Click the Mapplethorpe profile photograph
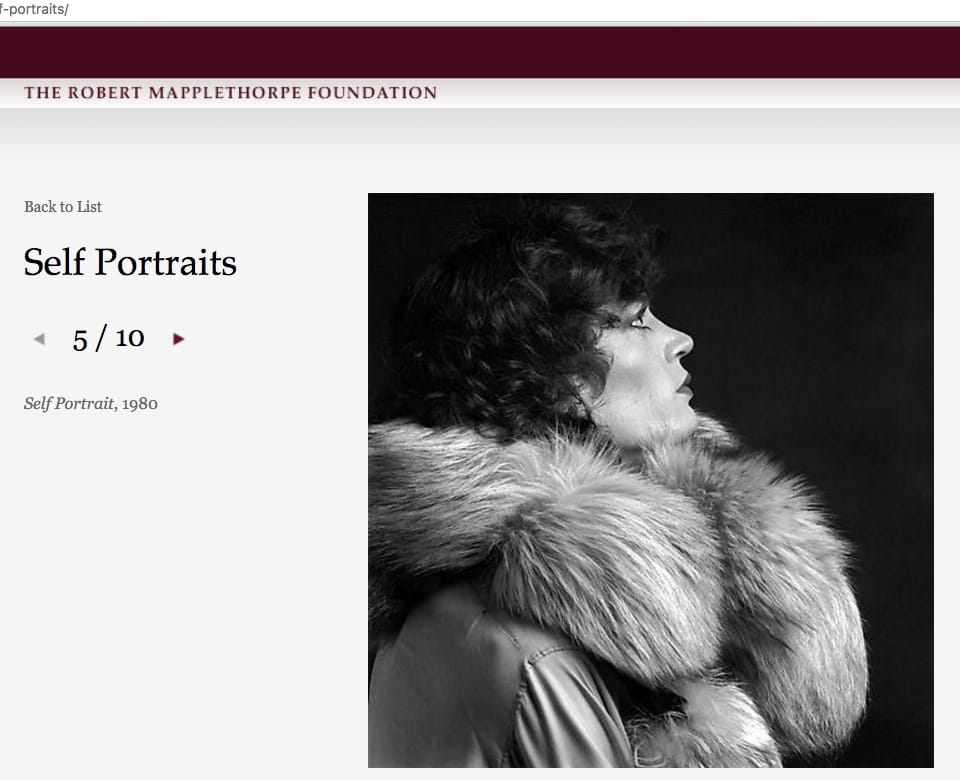 click(650, 480)
